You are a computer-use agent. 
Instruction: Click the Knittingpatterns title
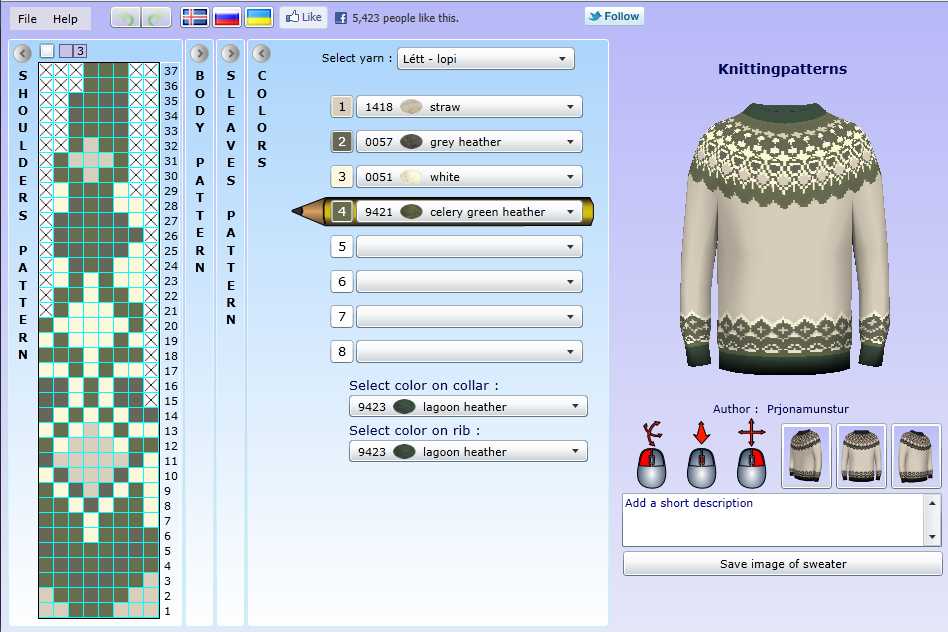click(x=782, y=69)
